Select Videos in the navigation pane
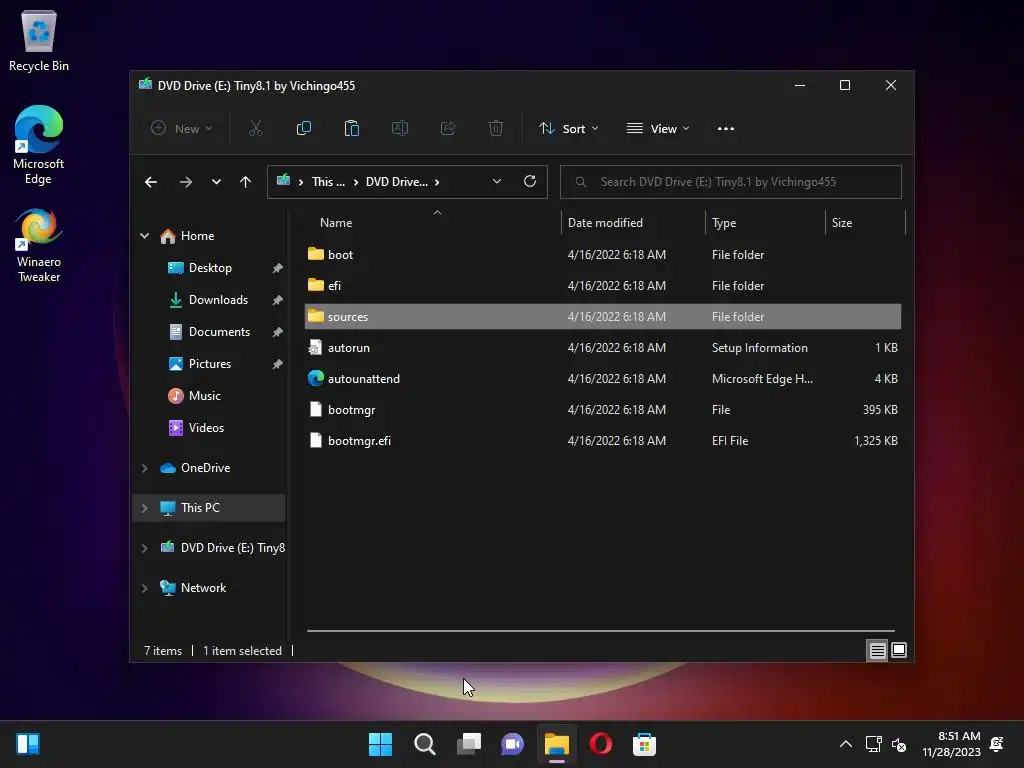Viewport: 1024px width, 768px height. click(x=206, y=428)
